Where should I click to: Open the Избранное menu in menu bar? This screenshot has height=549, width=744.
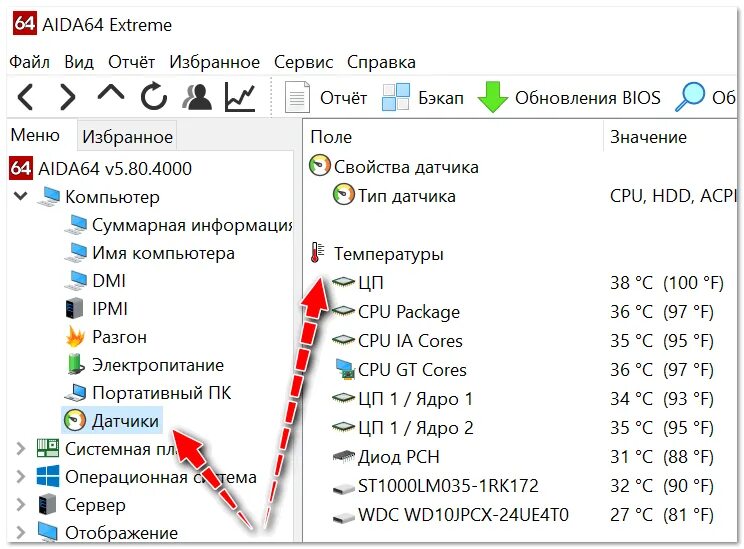click(214, 62)
